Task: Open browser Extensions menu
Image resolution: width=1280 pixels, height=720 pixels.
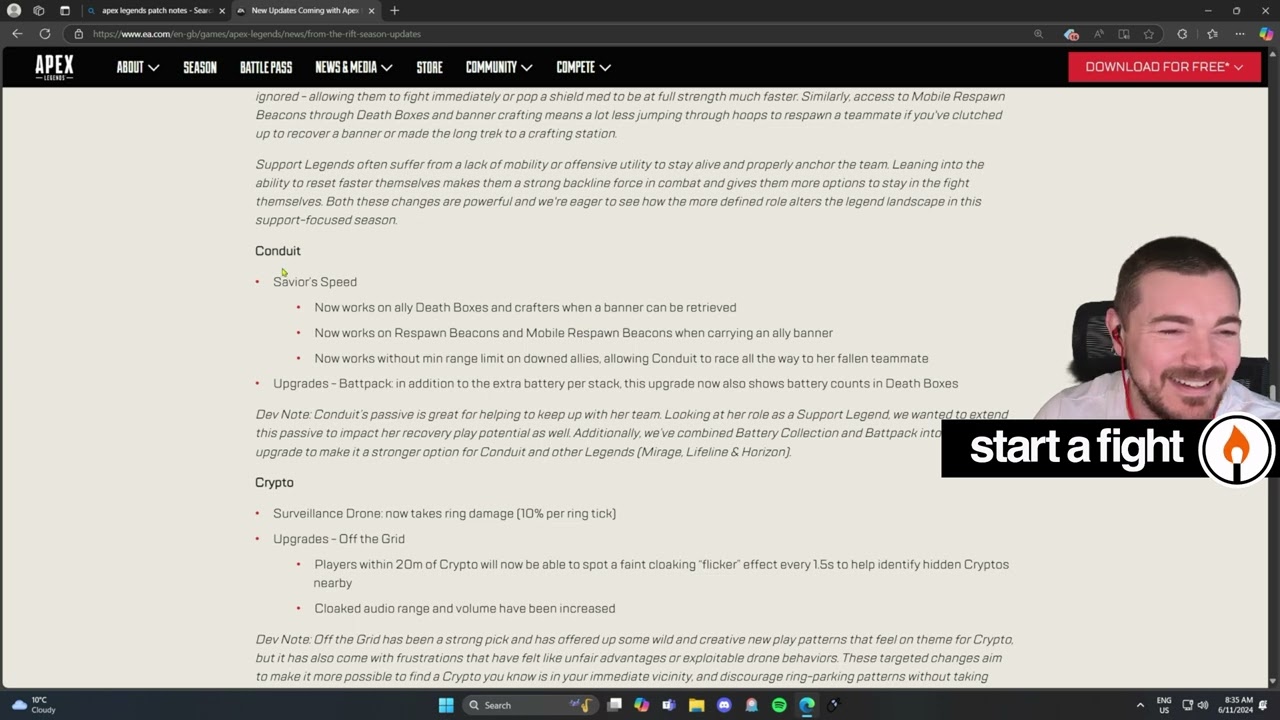Action: click(1182, 34)
